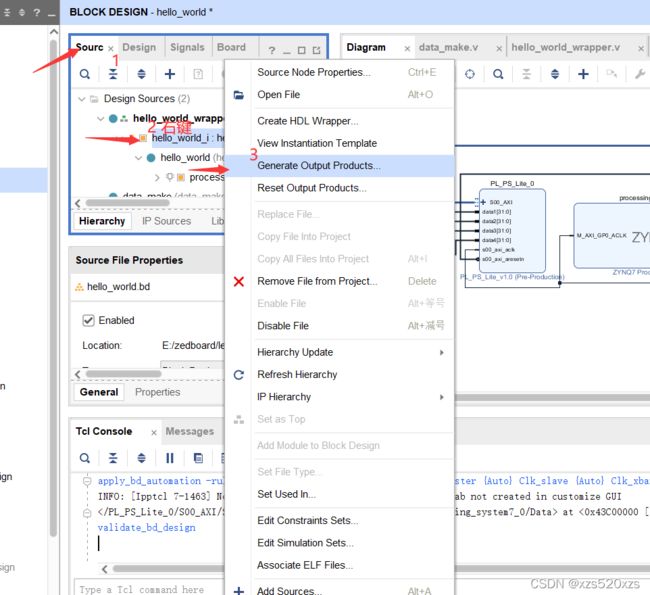Open Edit Constraints Sets entry
This screenshot has height=595, width=650.
[x=340, y=521]
